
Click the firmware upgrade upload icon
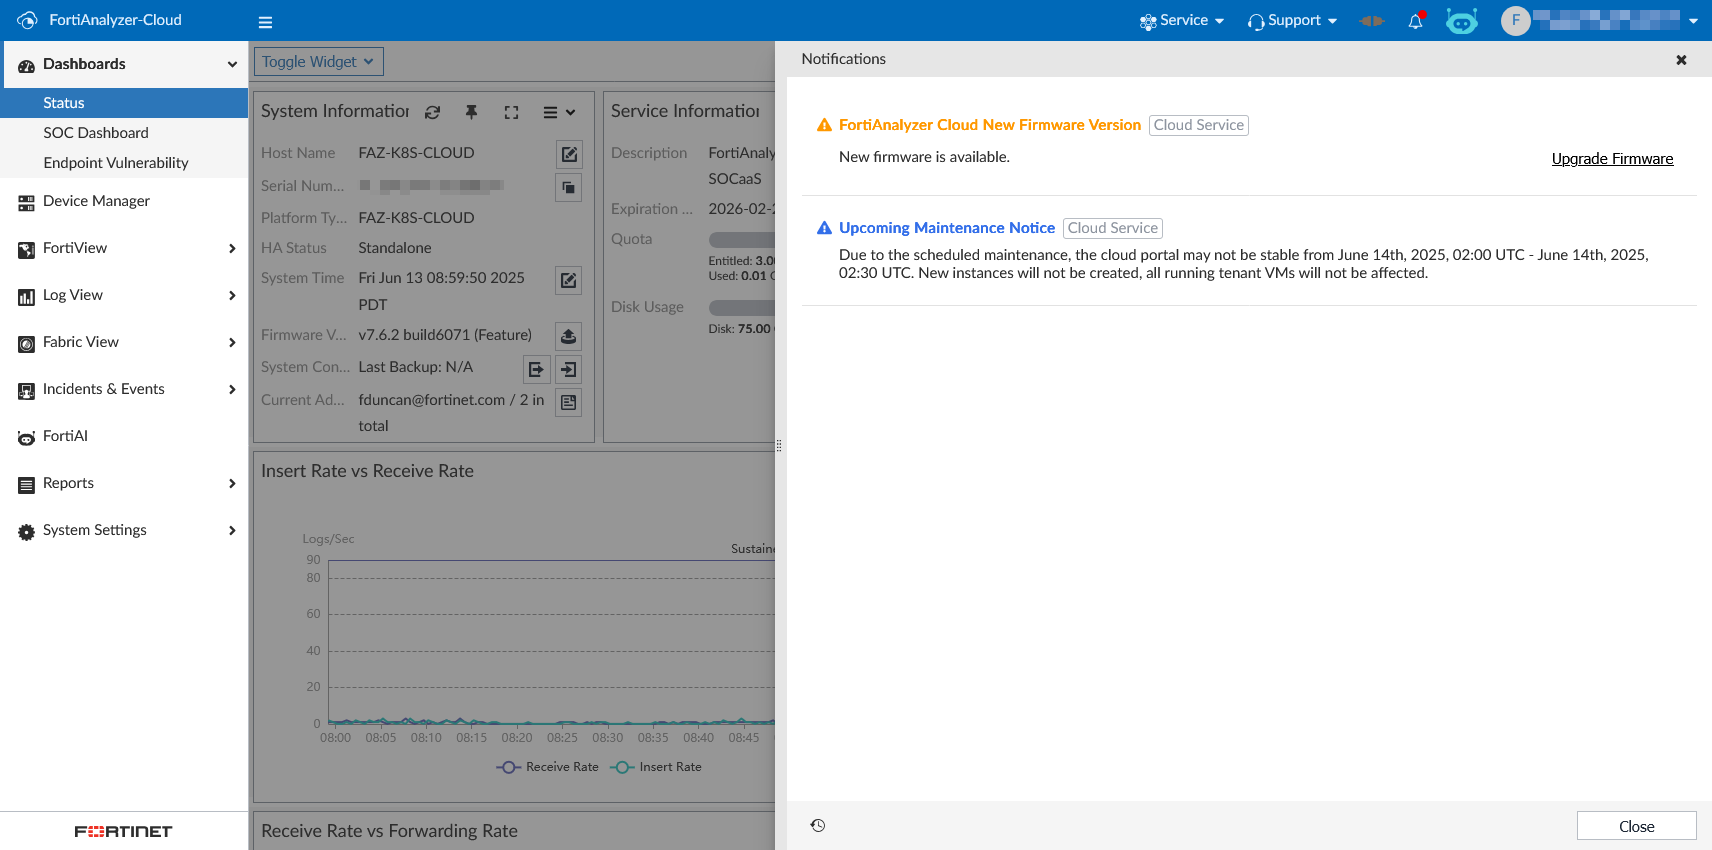point(568,336)
